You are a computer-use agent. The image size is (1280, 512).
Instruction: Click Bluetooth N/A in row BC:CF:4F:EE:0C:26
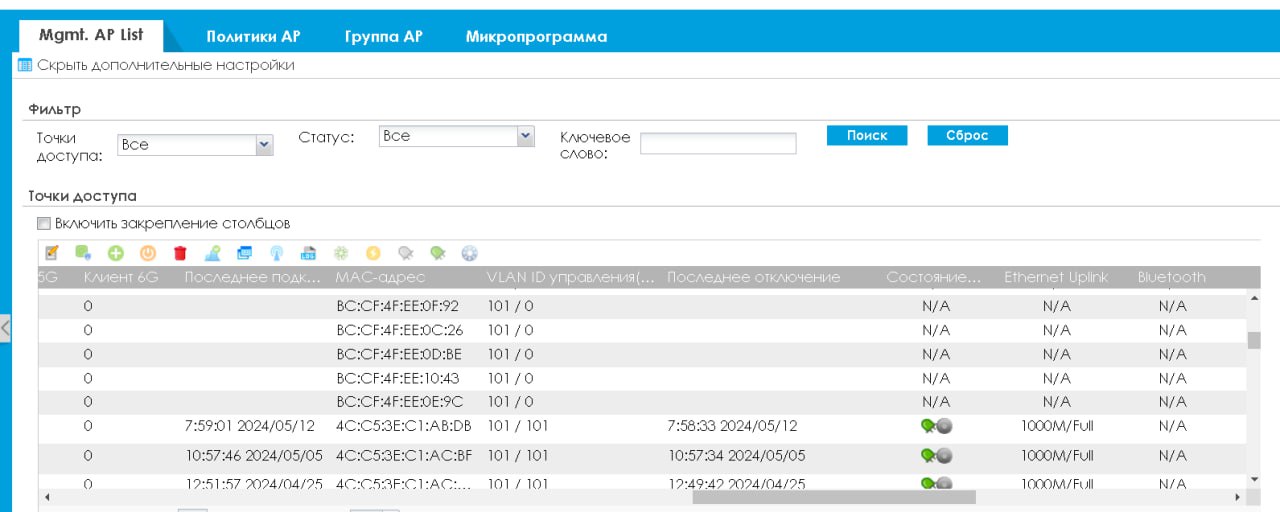tap(1172, 330)
